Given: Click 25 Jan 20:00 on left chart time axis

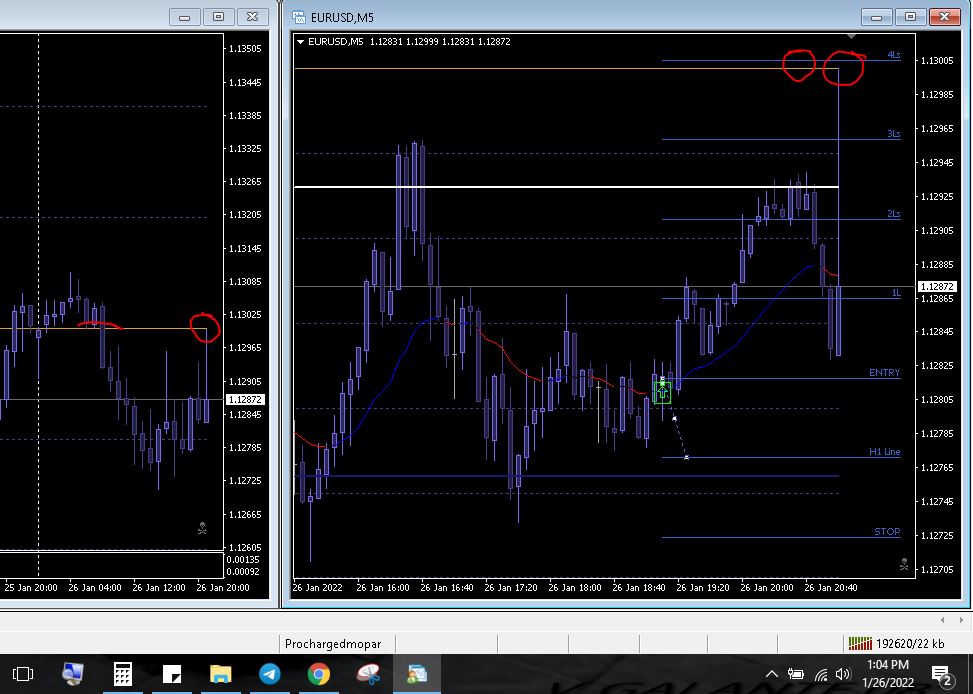Looking at the screenshot, I should click(30, 587).
